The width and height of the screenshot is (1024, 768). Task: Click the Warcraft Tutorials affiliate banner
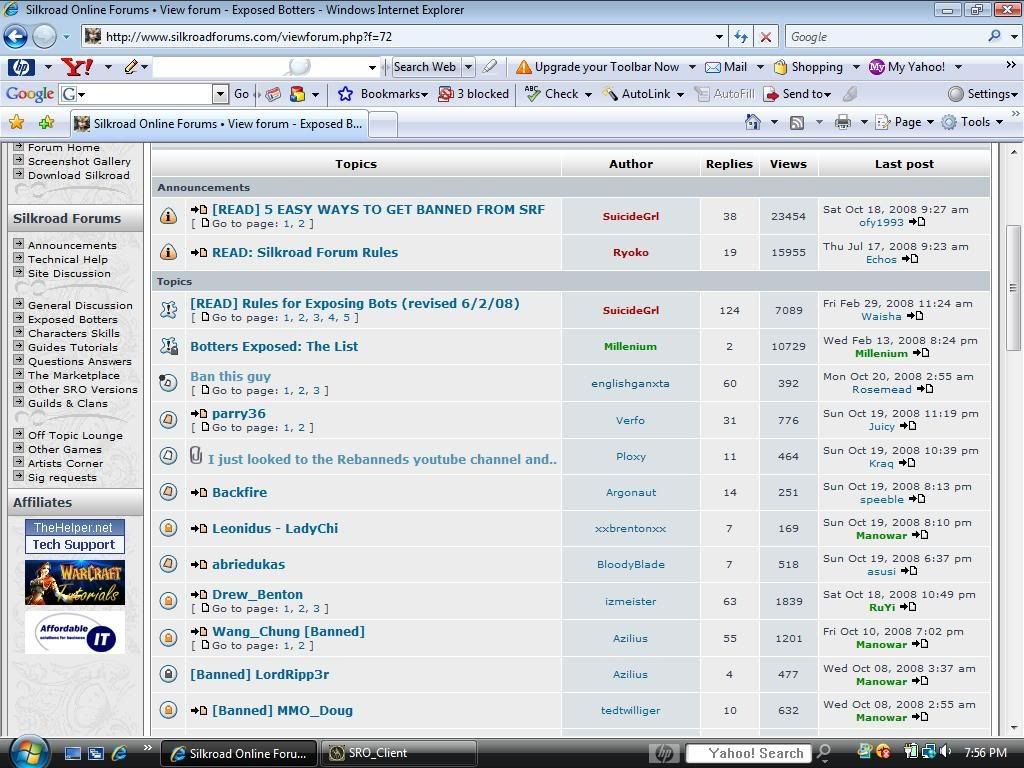[74, 583]
